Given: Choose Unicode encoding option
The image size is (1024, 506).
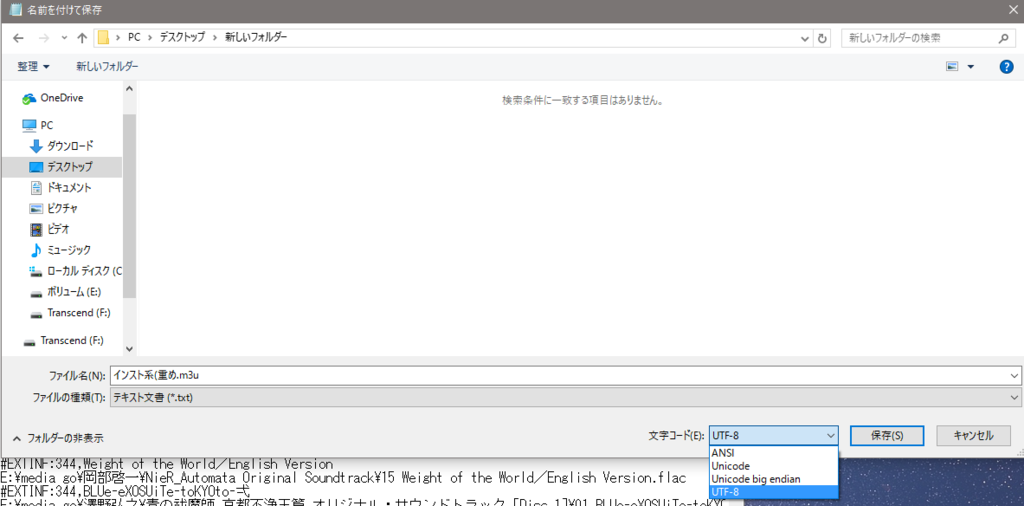Looking at the screenshot, I should pos(773,466).
